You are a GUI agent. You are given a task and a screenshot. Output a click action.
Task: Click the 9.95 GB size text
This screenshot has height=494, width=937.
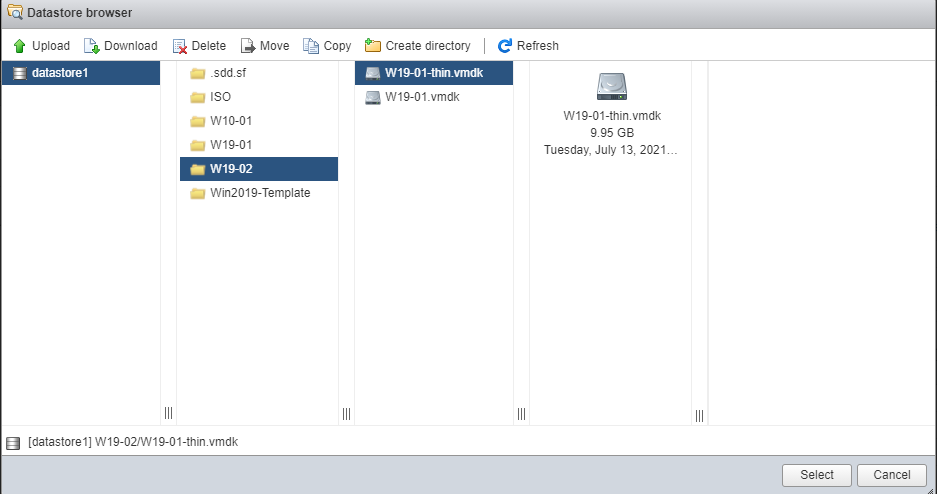(612, 133)
